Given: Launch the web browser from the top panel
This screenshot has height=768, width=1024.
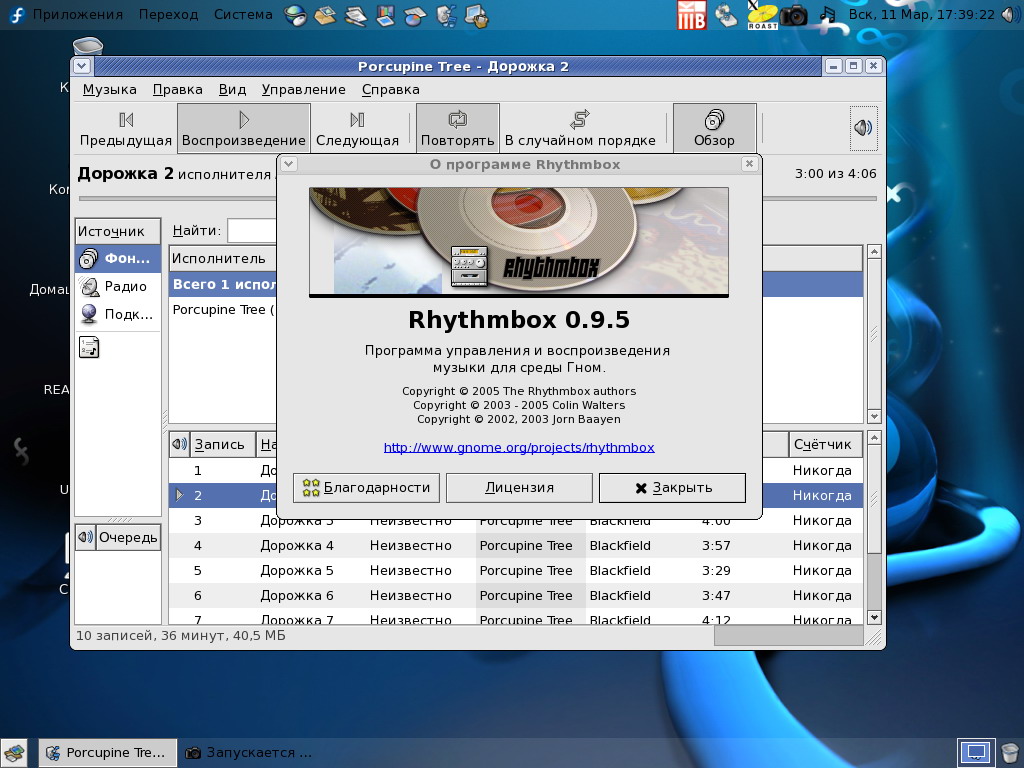Looking at the screenshot, I should tap(296, 15).
